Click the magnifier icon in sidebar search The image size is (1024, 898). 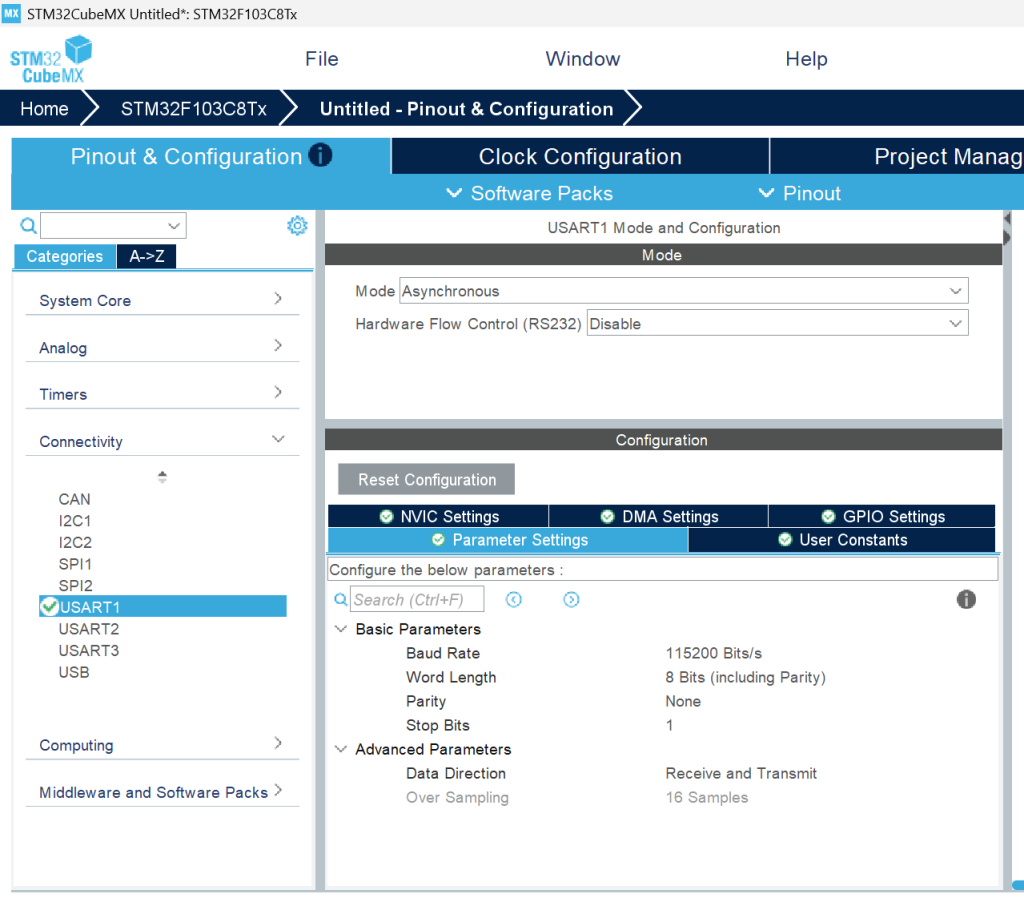point(28,226)
